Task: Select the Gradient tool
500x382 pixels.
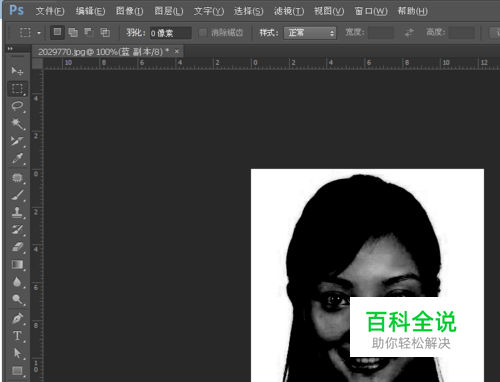Action: click(x=17, y=265)
